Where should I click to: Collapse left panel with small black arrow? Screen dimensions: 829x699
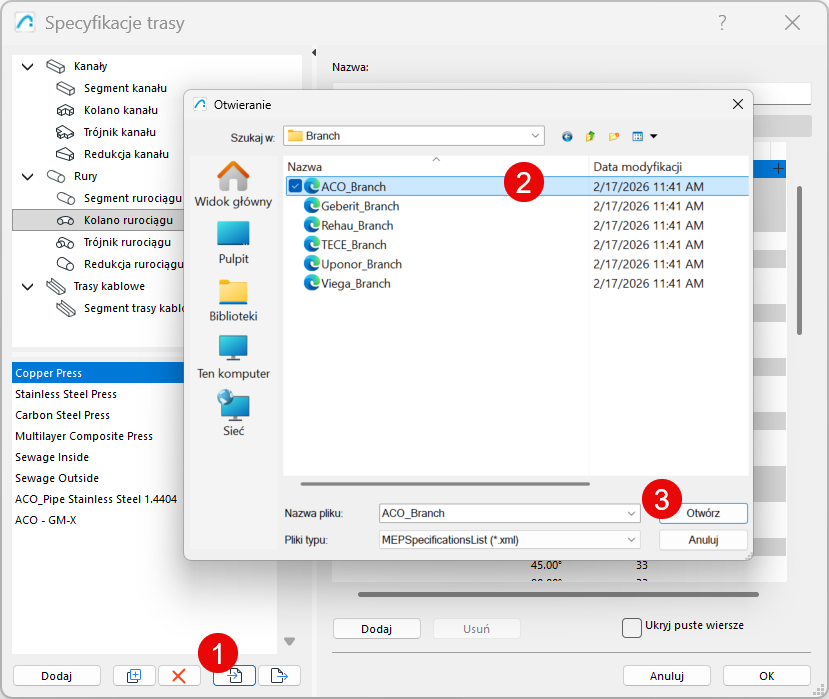point(314,52)
